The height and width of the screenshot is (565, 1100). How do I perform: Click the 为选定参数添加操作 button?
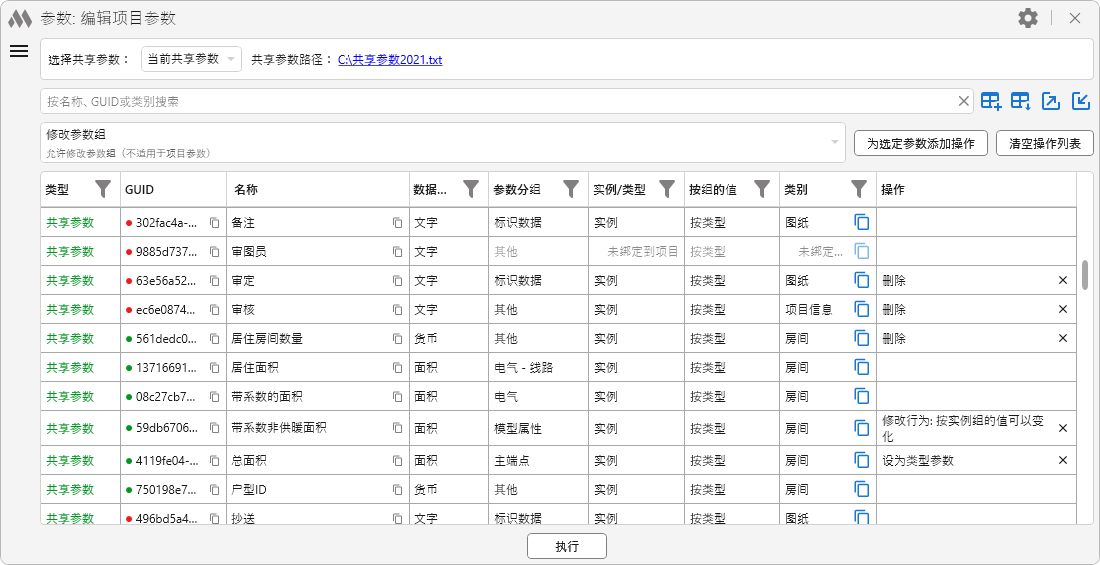coord(920,143)
